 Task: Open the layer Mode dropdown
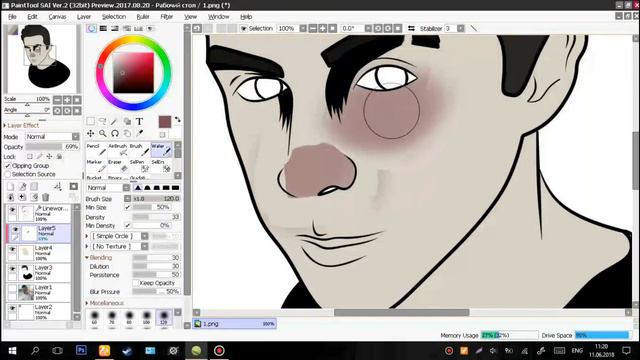53,136
